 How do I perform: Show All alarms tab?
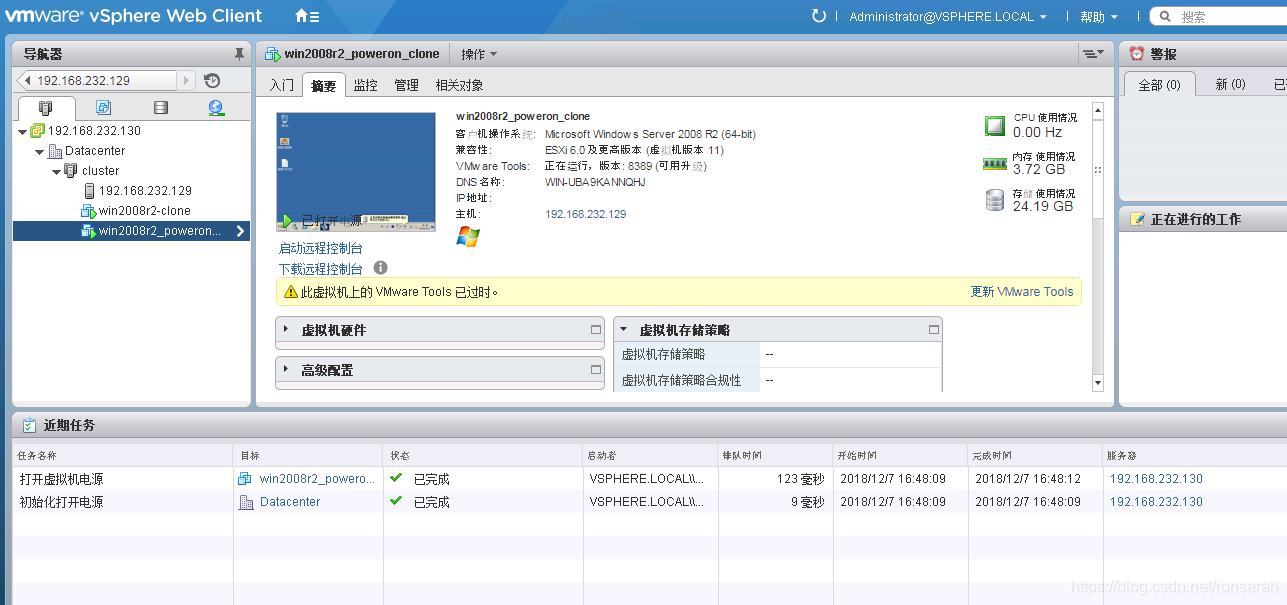tap(1159, 85)
